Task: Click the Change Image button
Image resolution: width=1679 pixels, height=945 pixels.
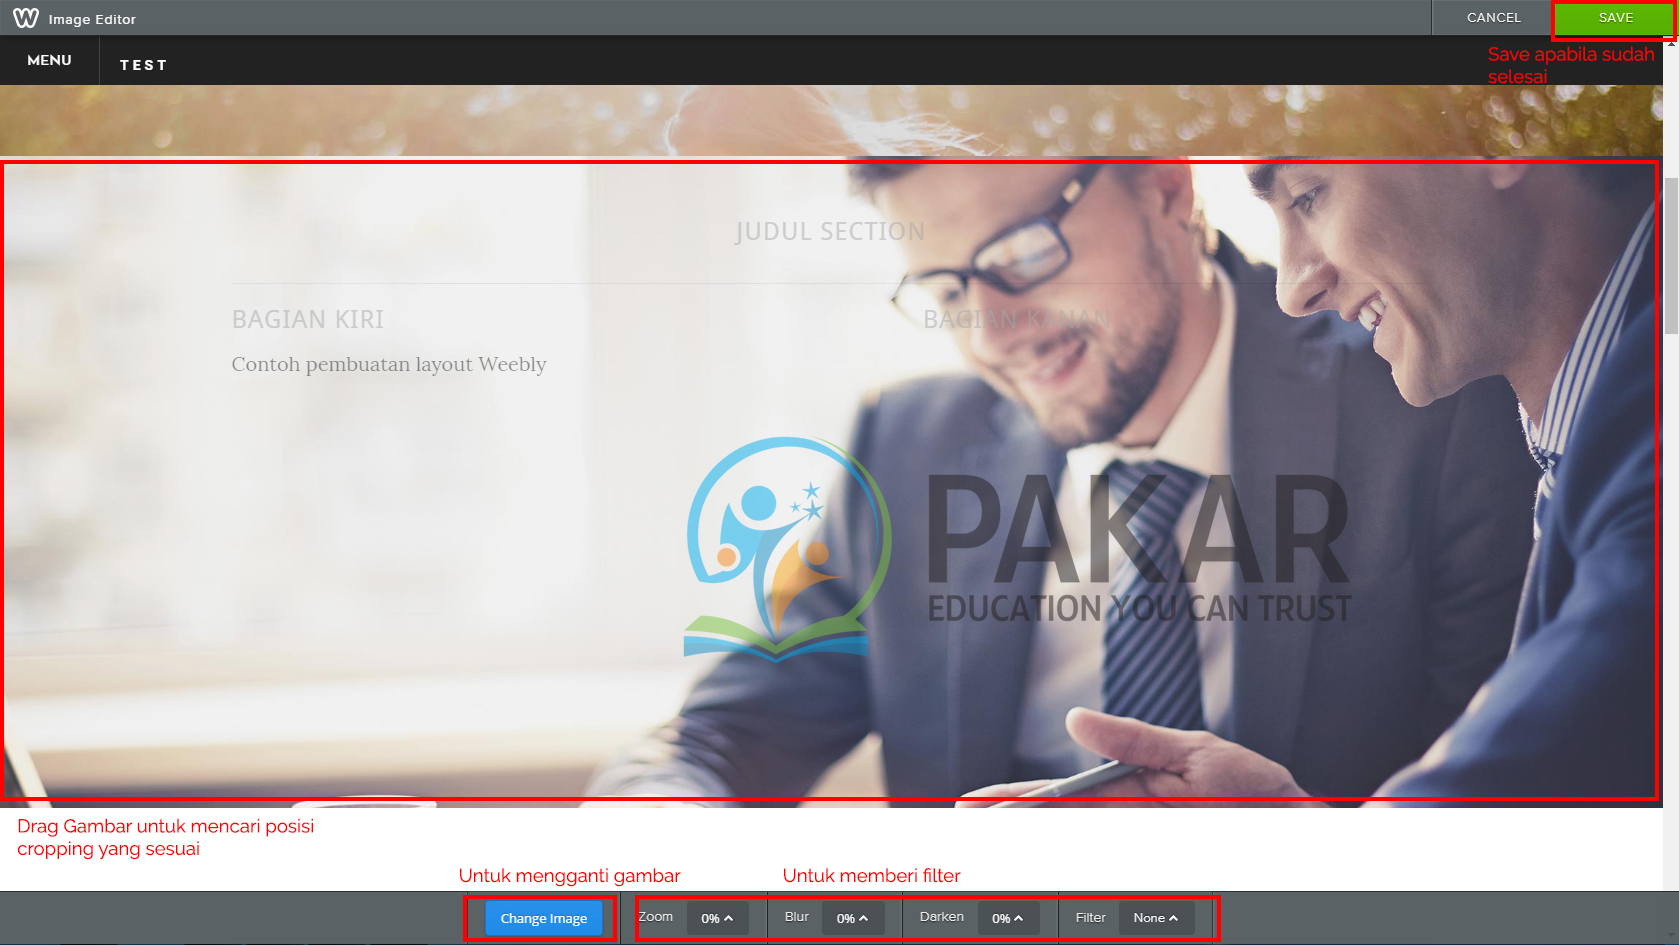Action: pyautogui.click(x=544, y=918)
